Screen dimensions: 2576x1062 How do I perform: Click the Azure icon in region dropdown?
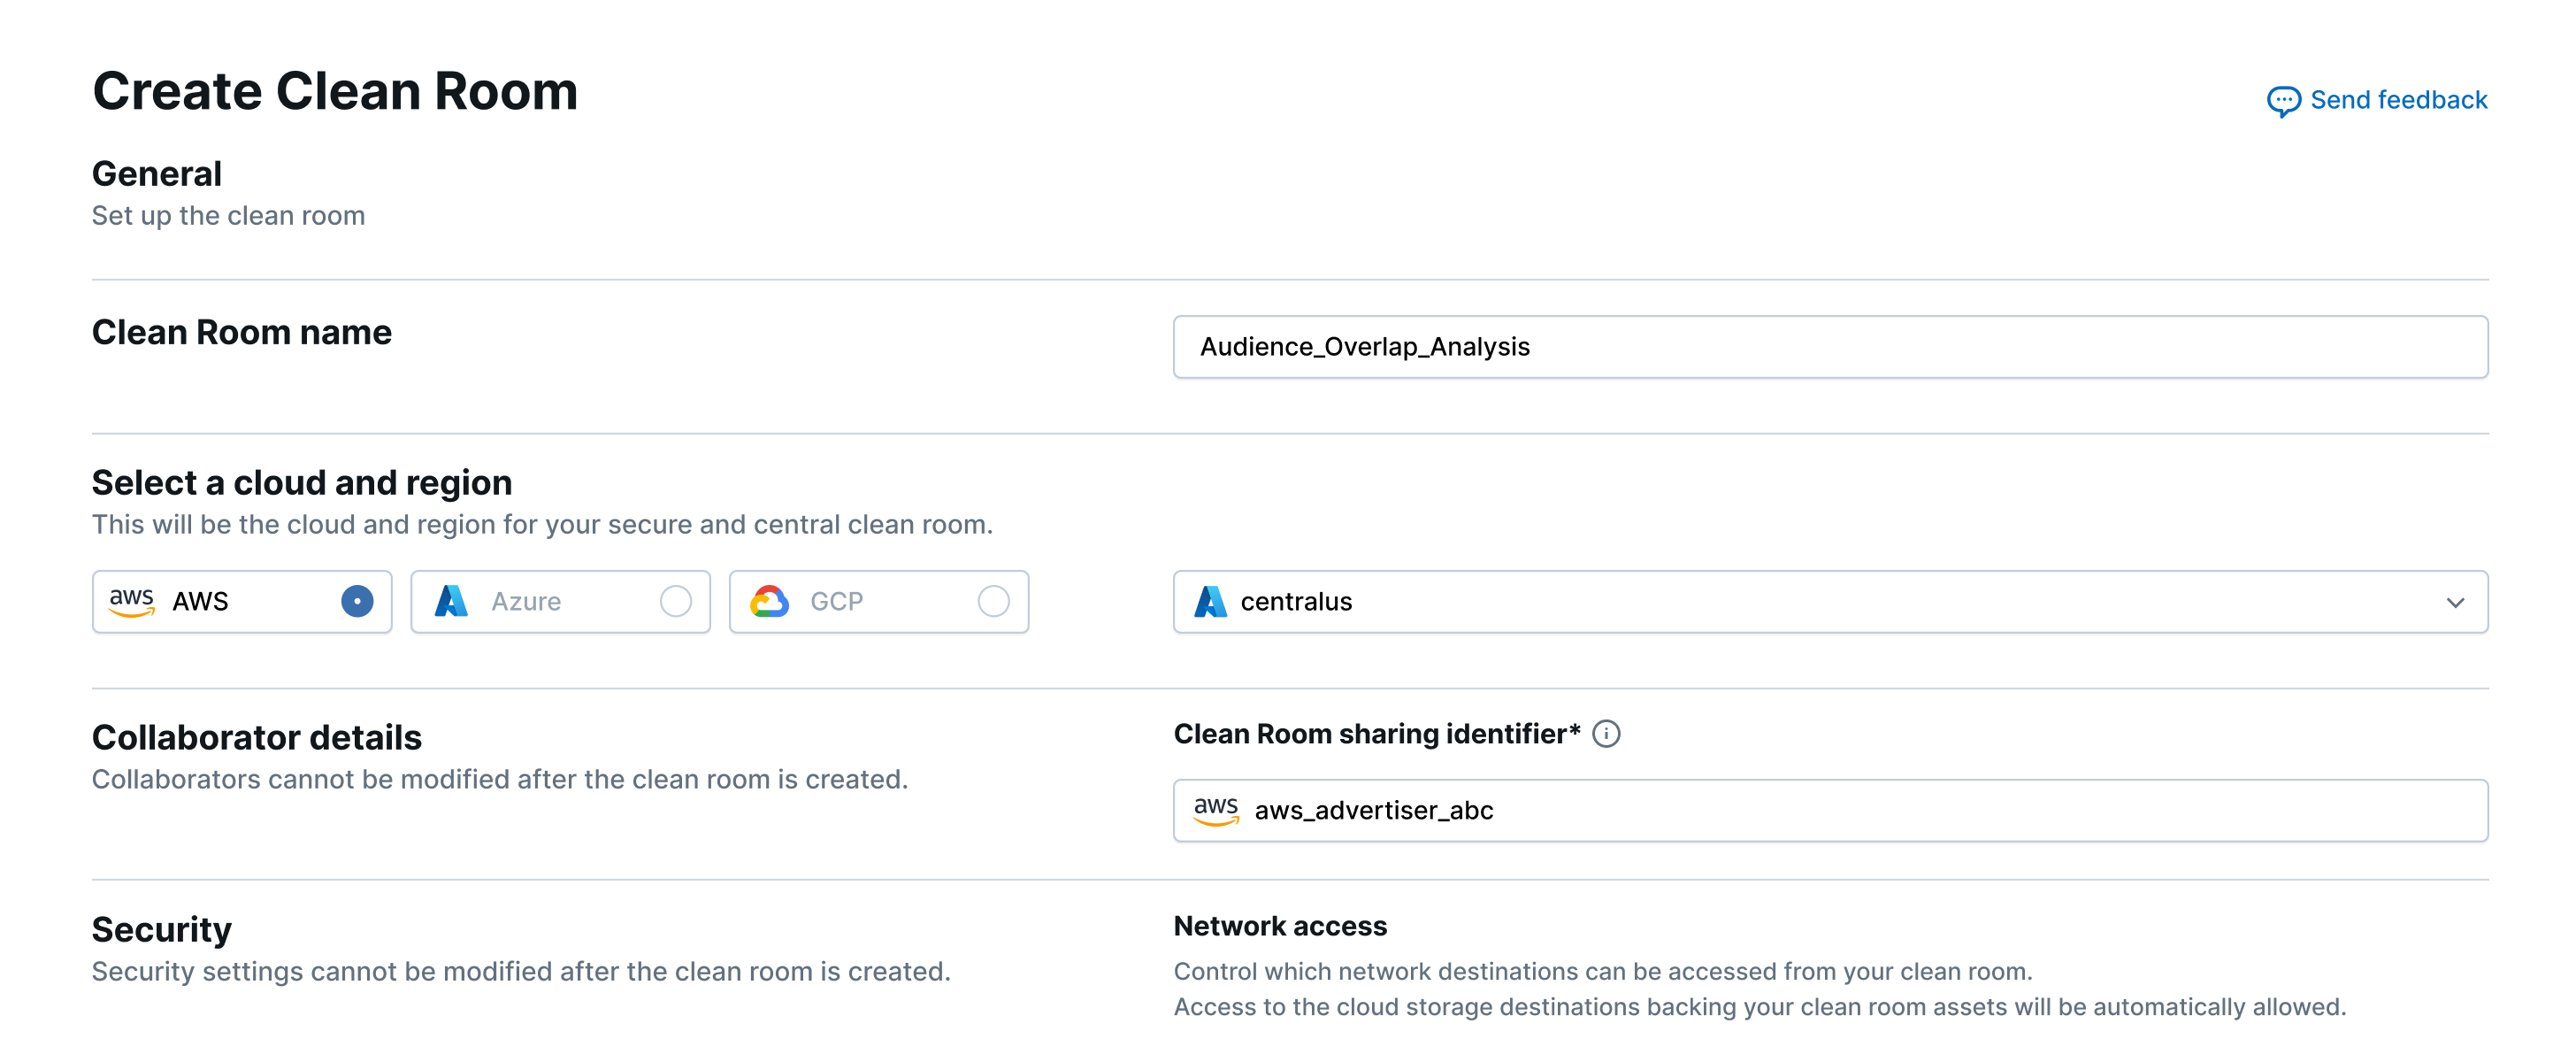pyautogui.click(x=1210, y=602)
